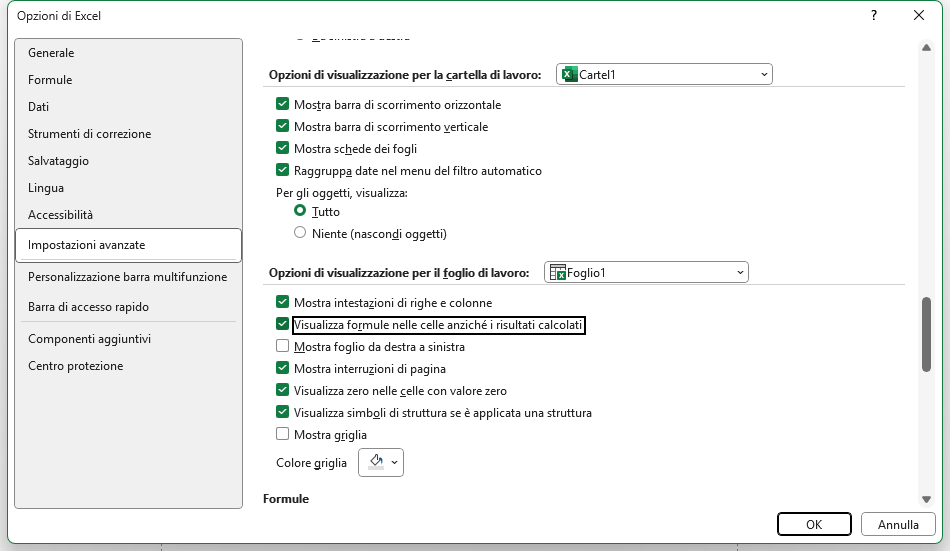The image size is (950, 551).
Task: Click the help question mark icon
Action: pos(874,16)
